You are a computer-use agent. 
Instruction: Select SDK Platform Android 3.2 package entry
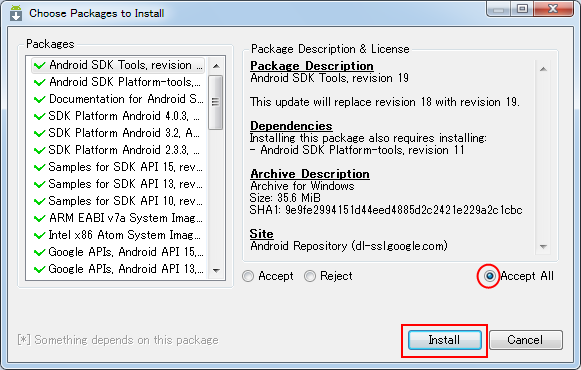tap(119, 133)
